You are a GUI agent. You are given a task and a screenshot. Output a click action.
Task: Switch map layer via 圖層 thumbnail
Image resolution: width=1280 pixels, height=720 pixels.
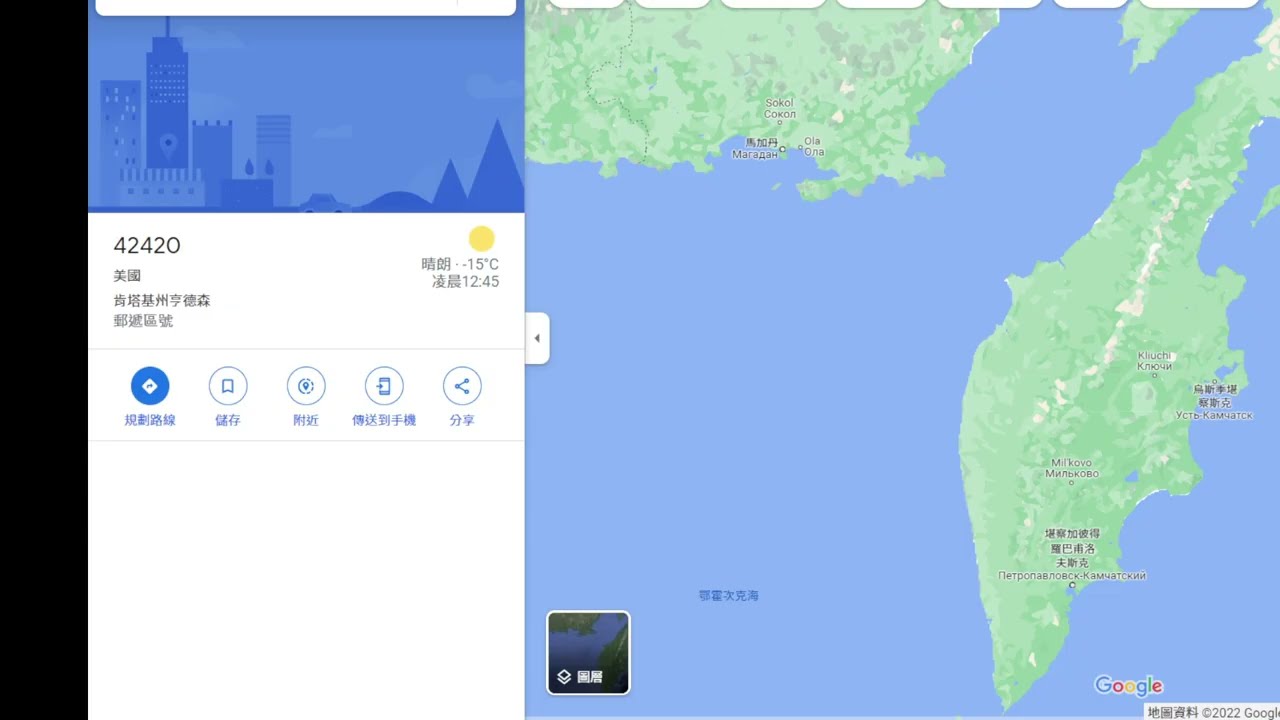(x=588, y=652)
